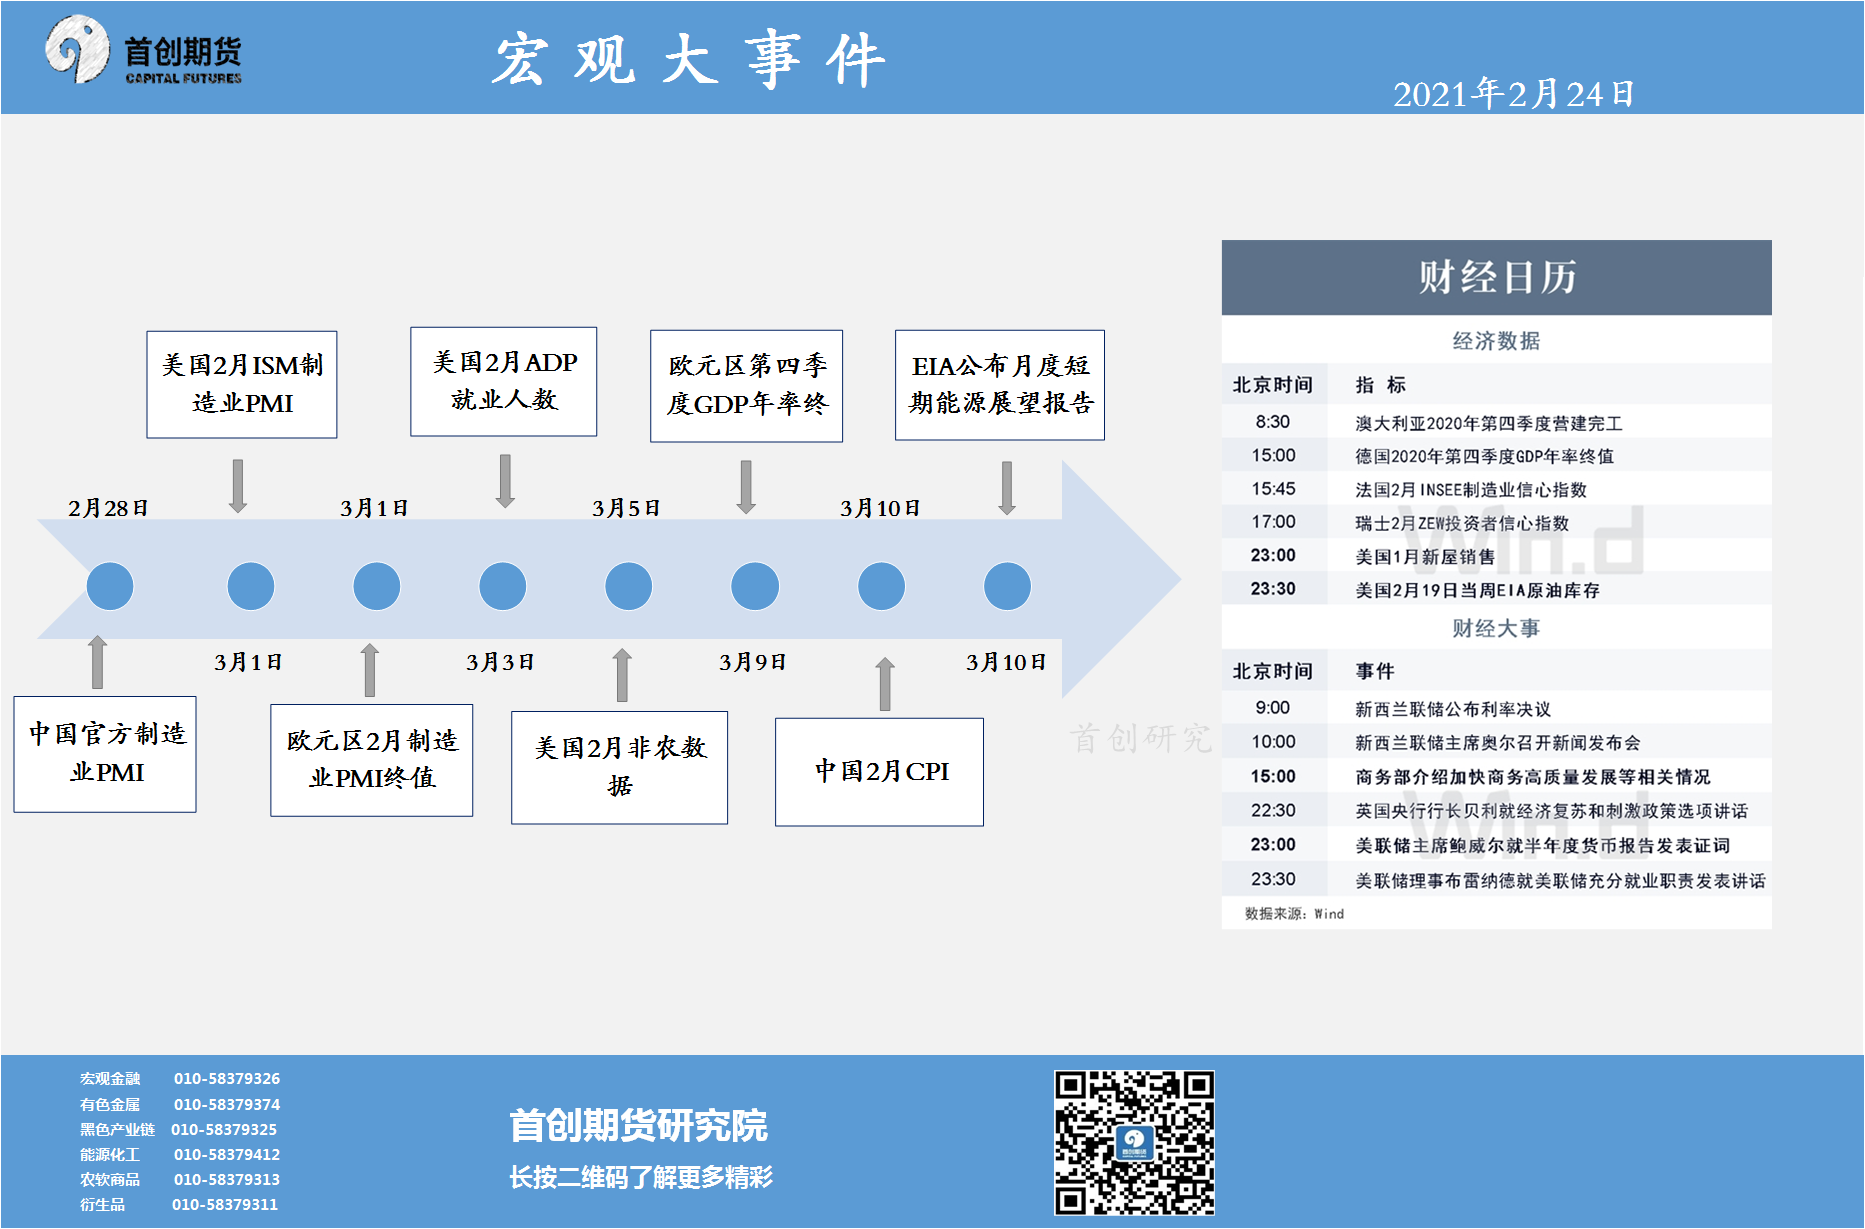Select the down arrow beneath EIA公布月度短期能源展望报告 box

coord(1007,487)
